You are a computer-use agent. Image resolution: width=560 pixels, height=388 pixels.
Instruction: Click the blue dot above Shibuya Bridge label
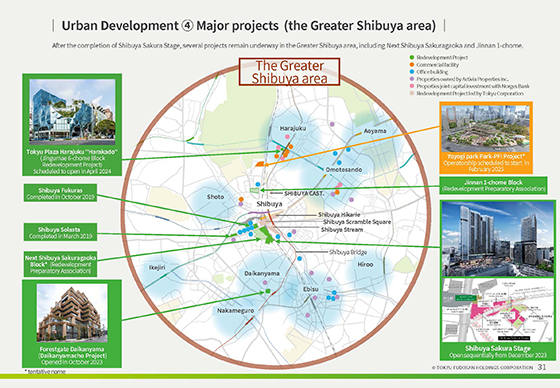pyautogui.click(x=299, y=258)
